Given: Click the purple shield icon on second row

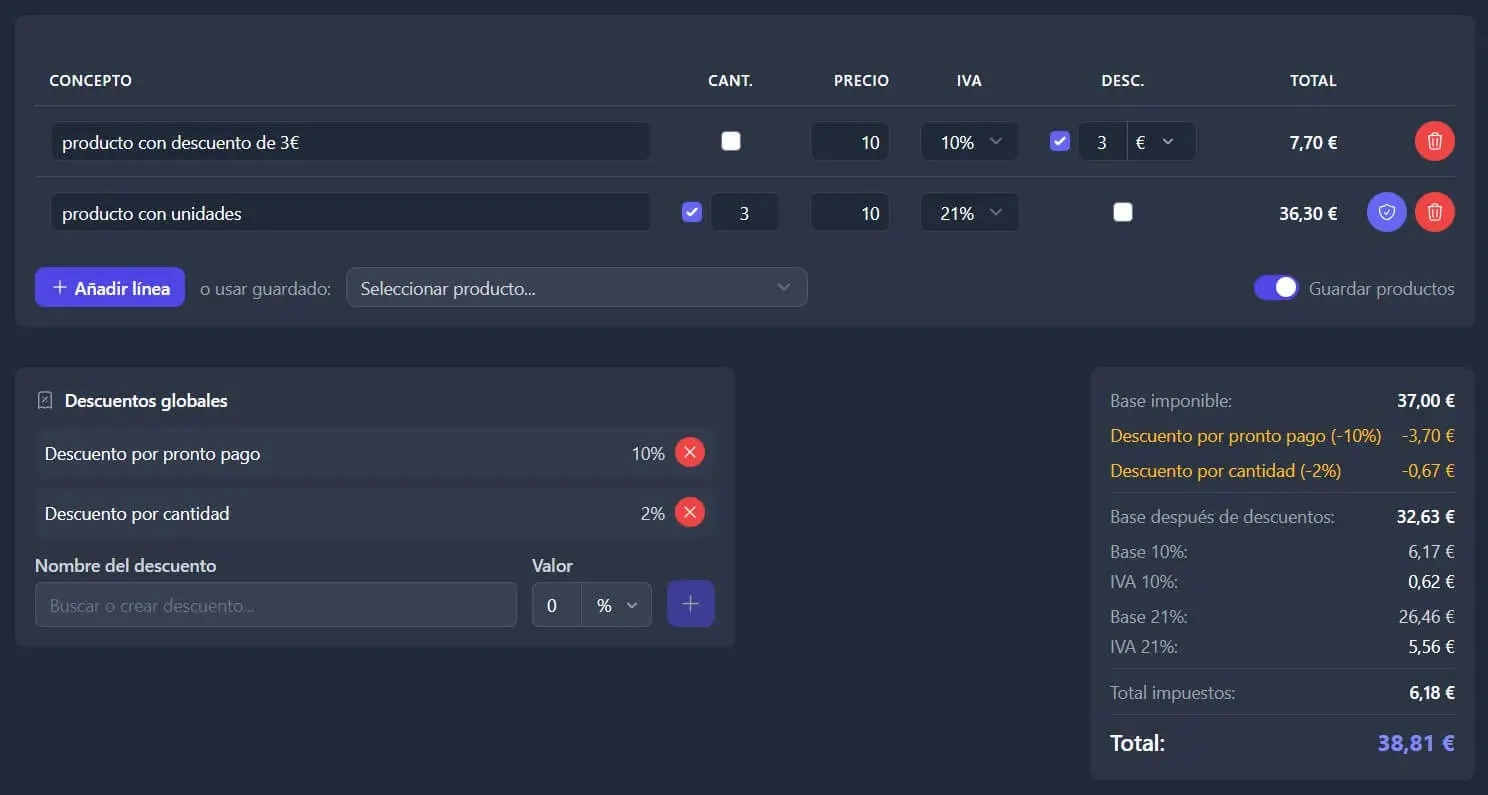Looking at the screenshot, I should [1386, 212].
